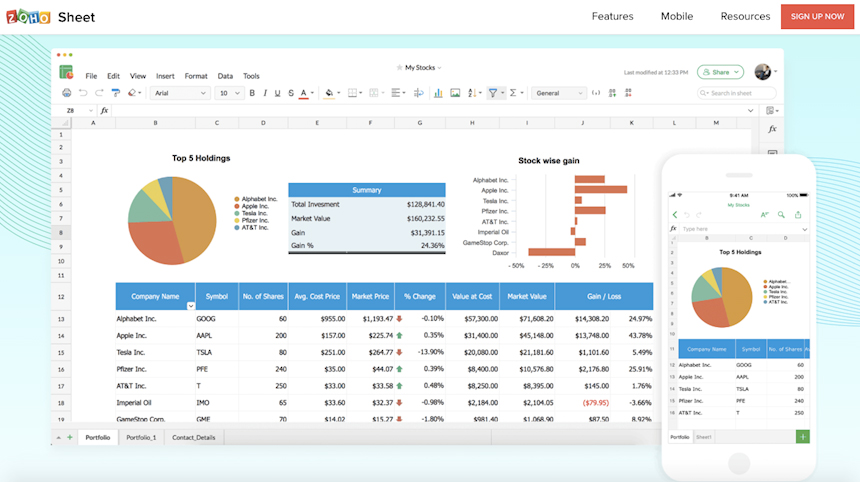Tap the green add sheet button on phone
The height and width of the screenshot is (482, 860).
802,437
